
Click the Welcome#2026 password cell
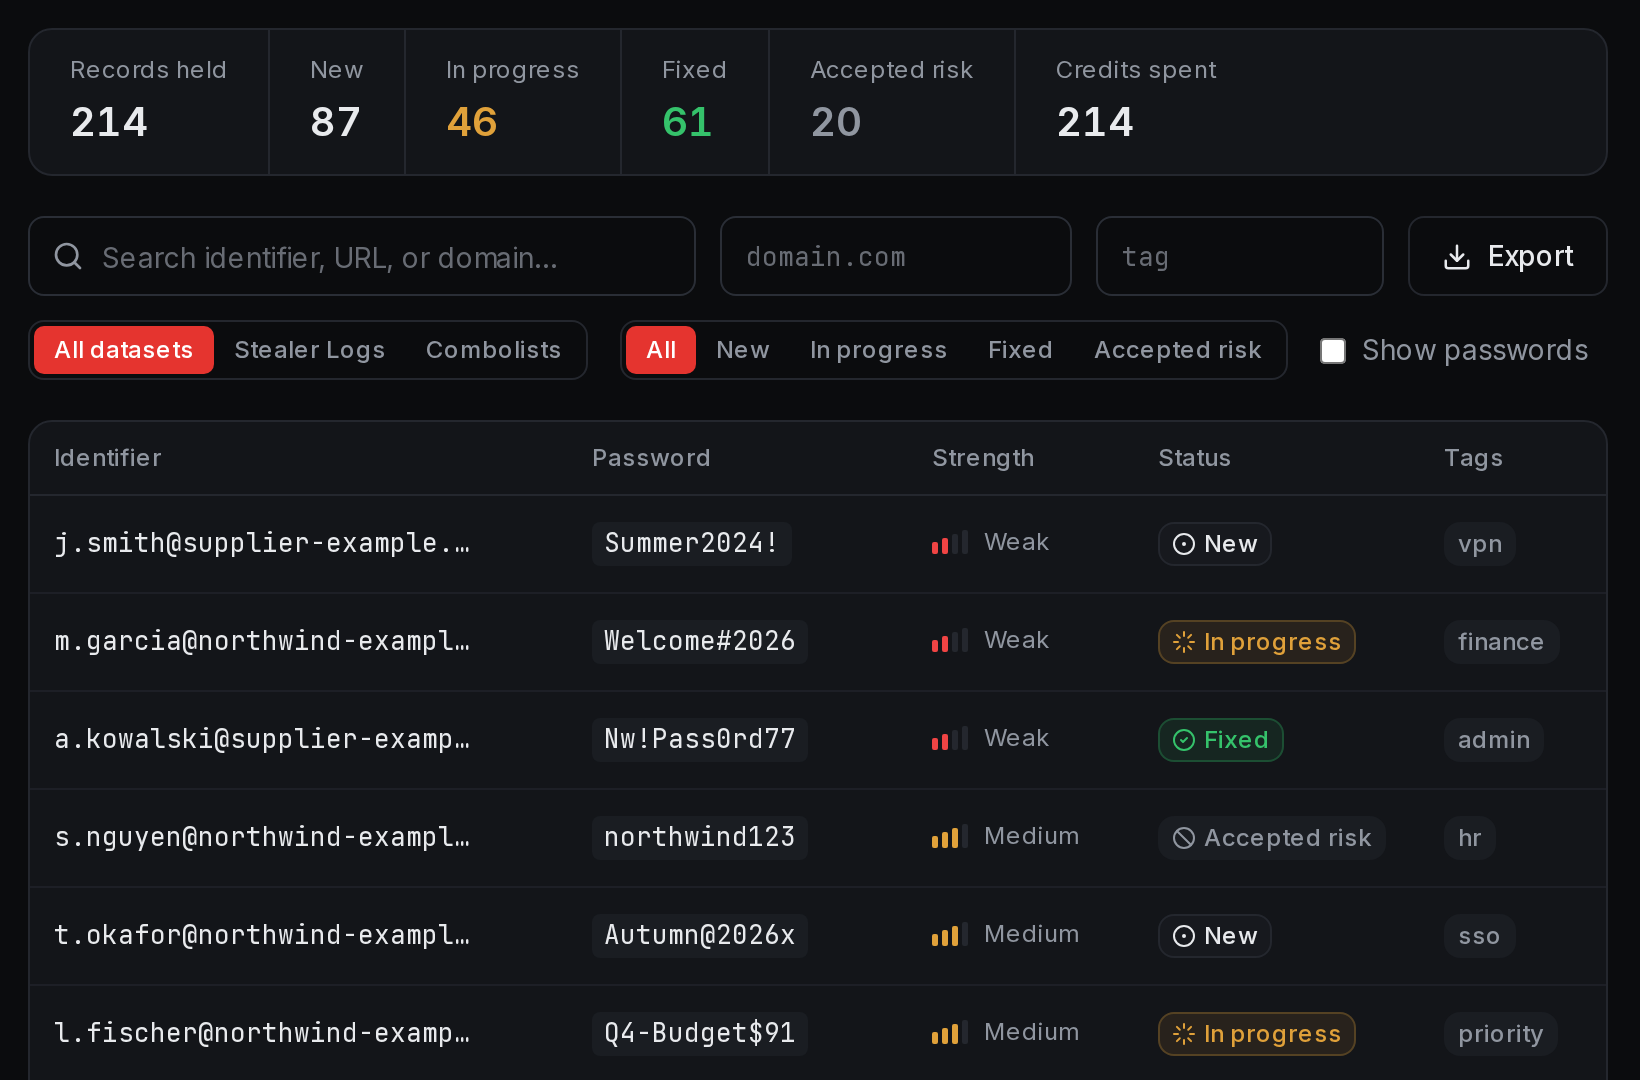(x=700, y=642)
